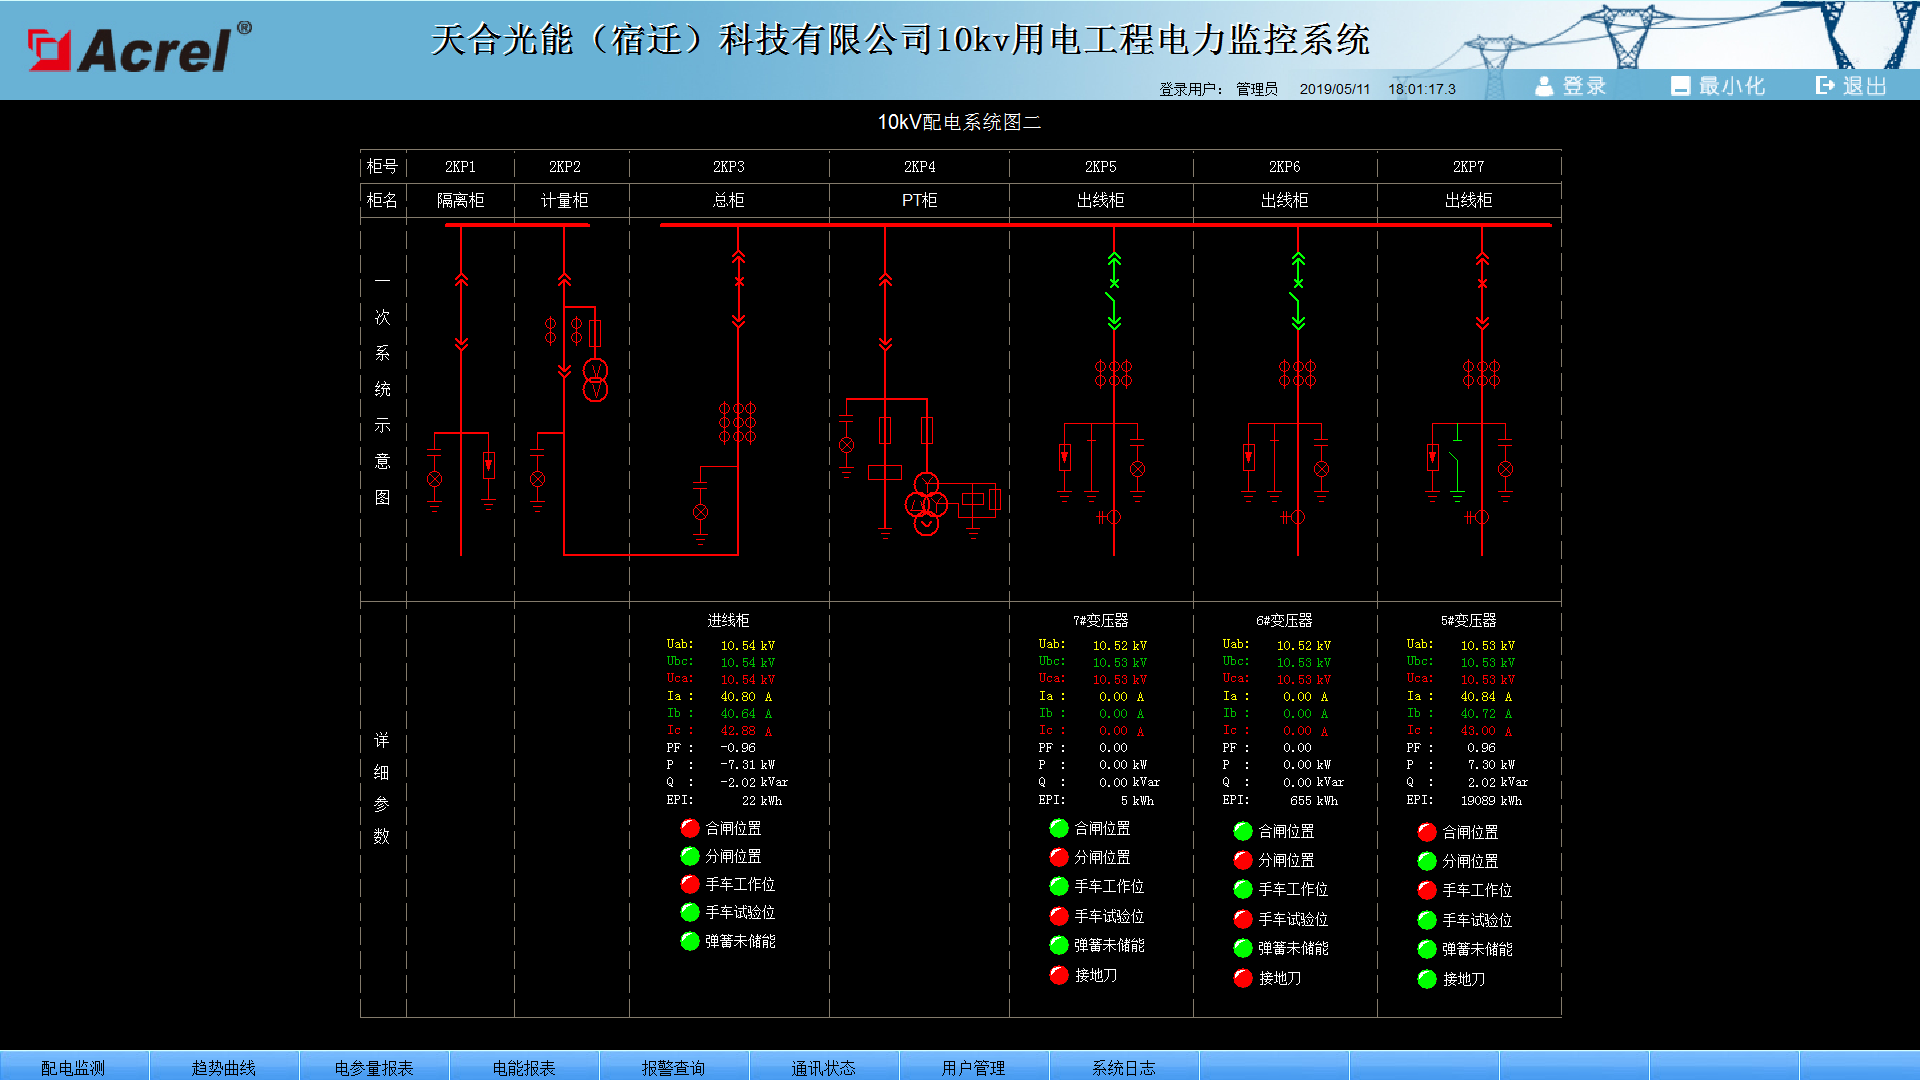
Task: Click 进线柜 P value -7.31 kW
Action: pos(748,765)
